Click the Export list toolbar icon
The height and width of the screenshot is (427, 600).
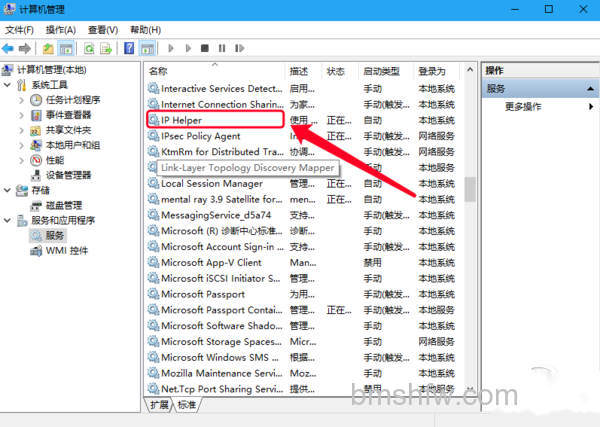click(x=106, y=48)
